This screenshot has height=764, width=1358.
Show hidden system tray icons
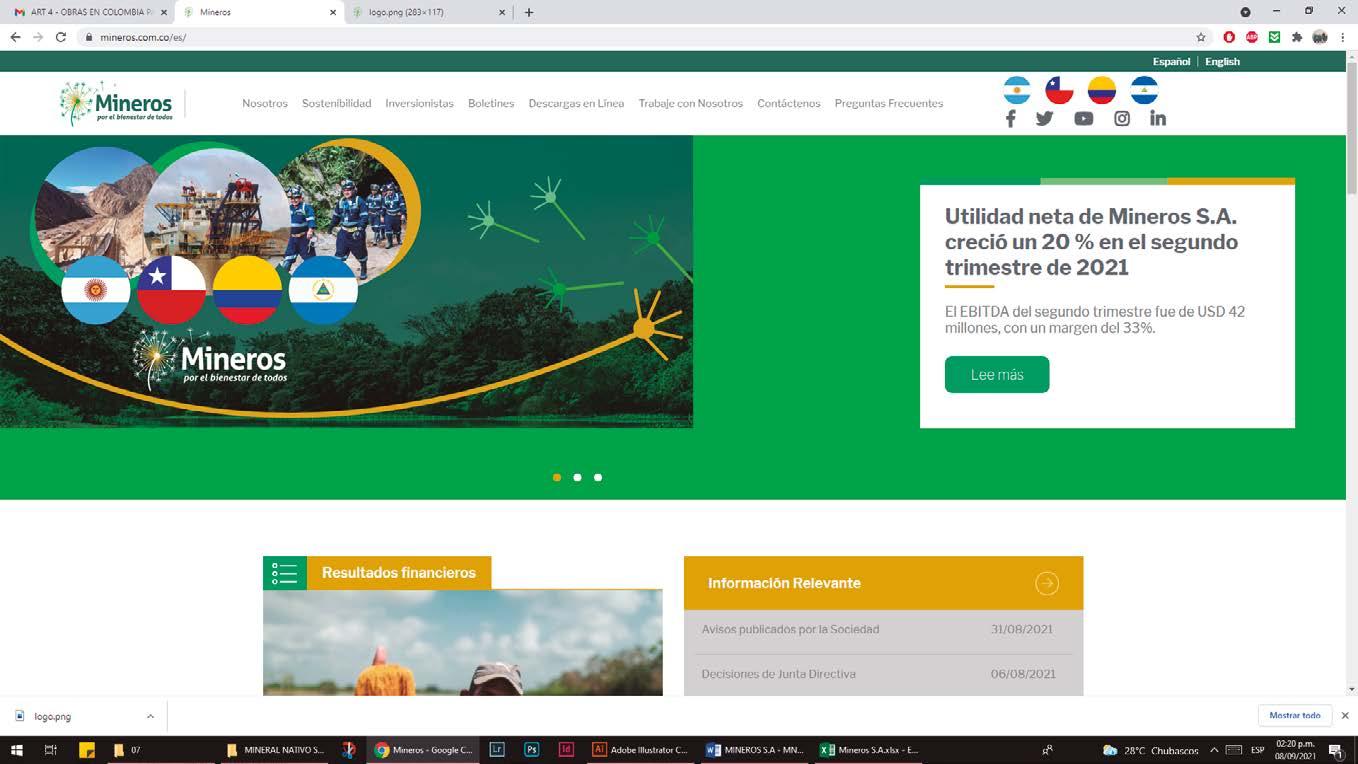click(x=1214, y=750)
